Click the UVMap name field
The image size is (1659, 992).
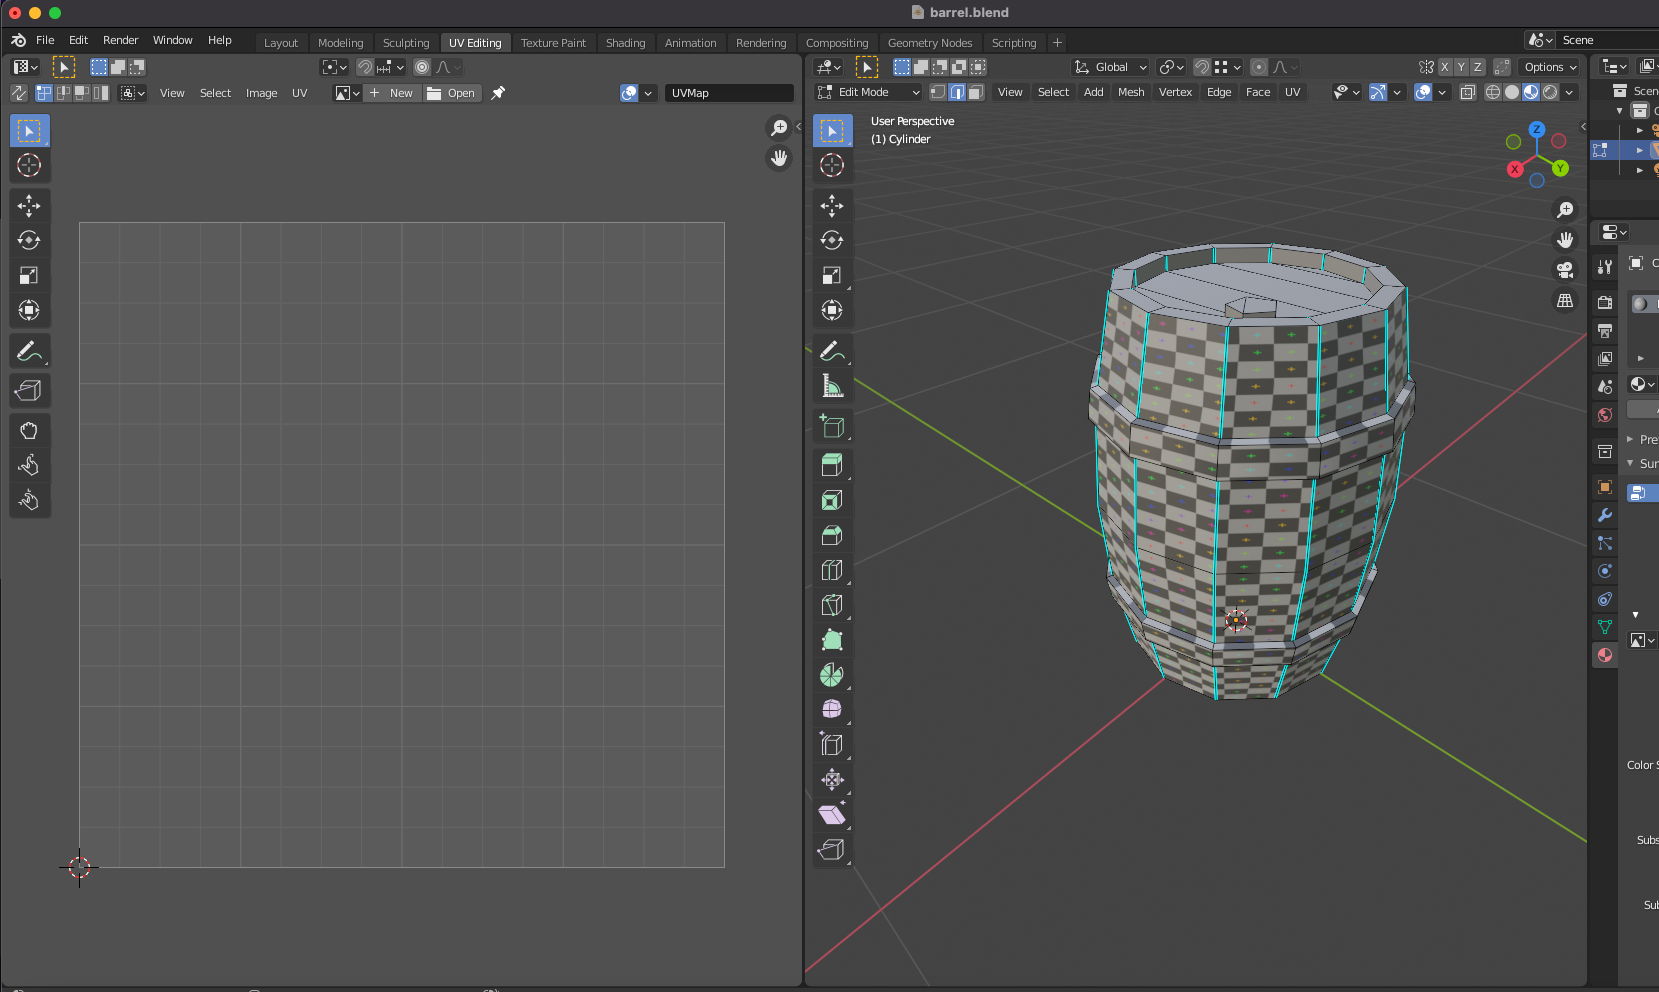(729, 93)
